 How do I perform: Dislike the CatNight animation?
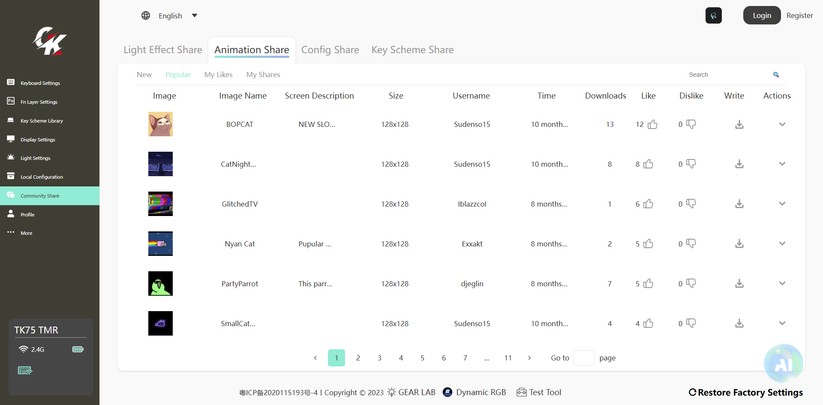(x=691, y=164)
